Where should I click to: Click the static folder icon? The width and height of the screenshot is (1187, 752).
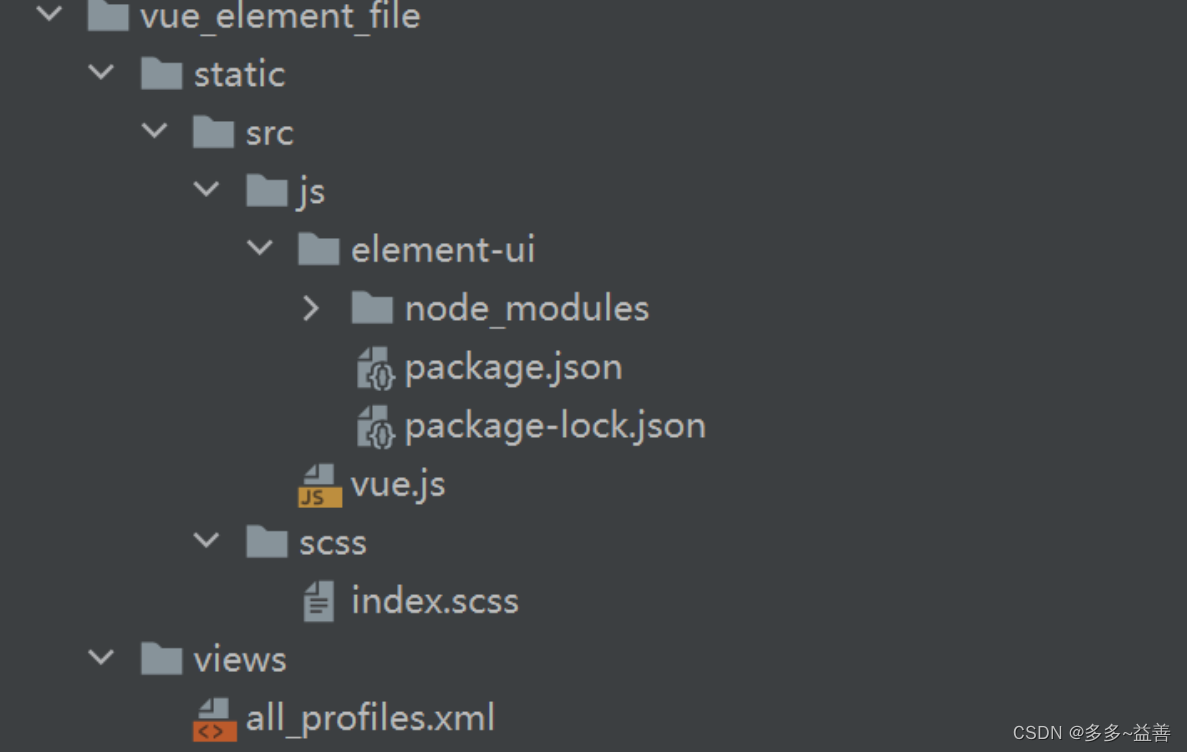[161, 73]
